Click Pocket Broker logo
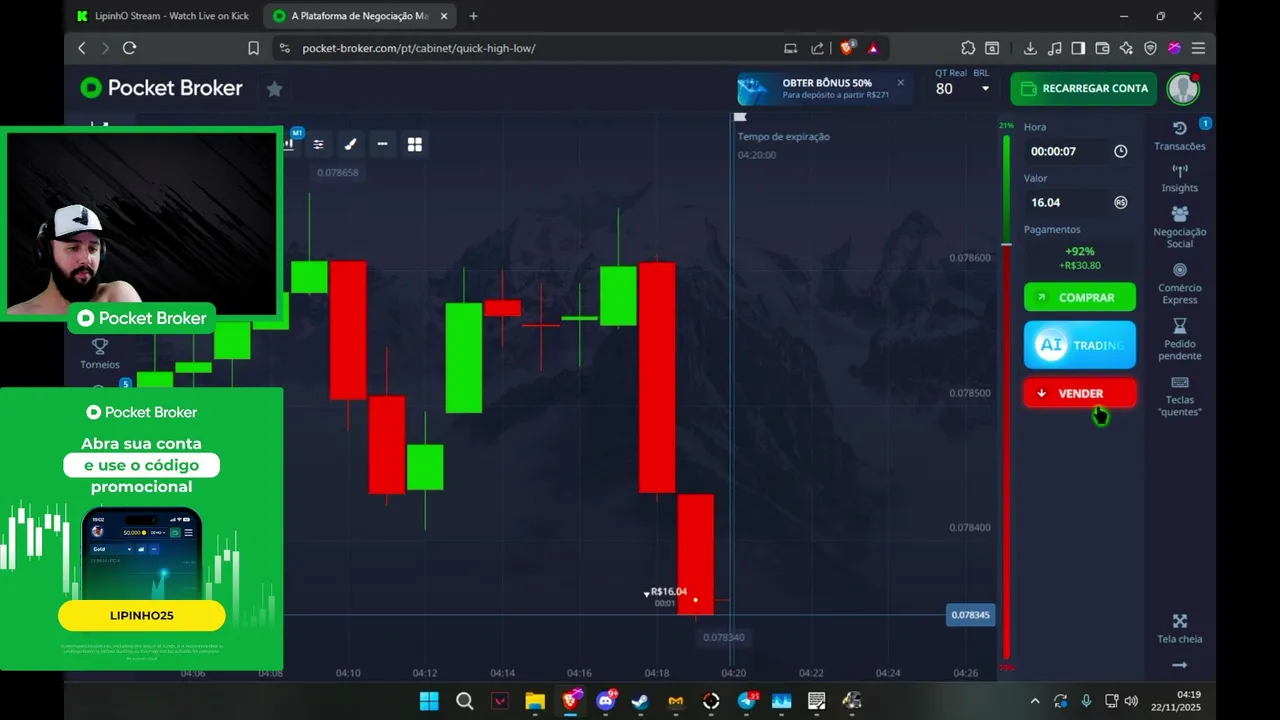Viewport: 1280px width, 720px height. 162,88
